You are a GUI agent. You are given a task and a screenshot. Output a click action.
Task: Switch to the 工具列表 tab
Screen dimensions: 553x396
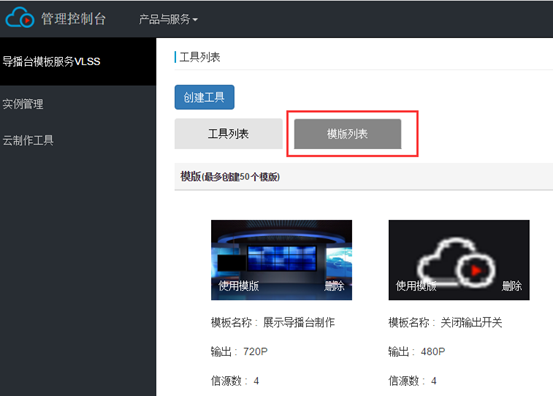click(x=228, y=134)
